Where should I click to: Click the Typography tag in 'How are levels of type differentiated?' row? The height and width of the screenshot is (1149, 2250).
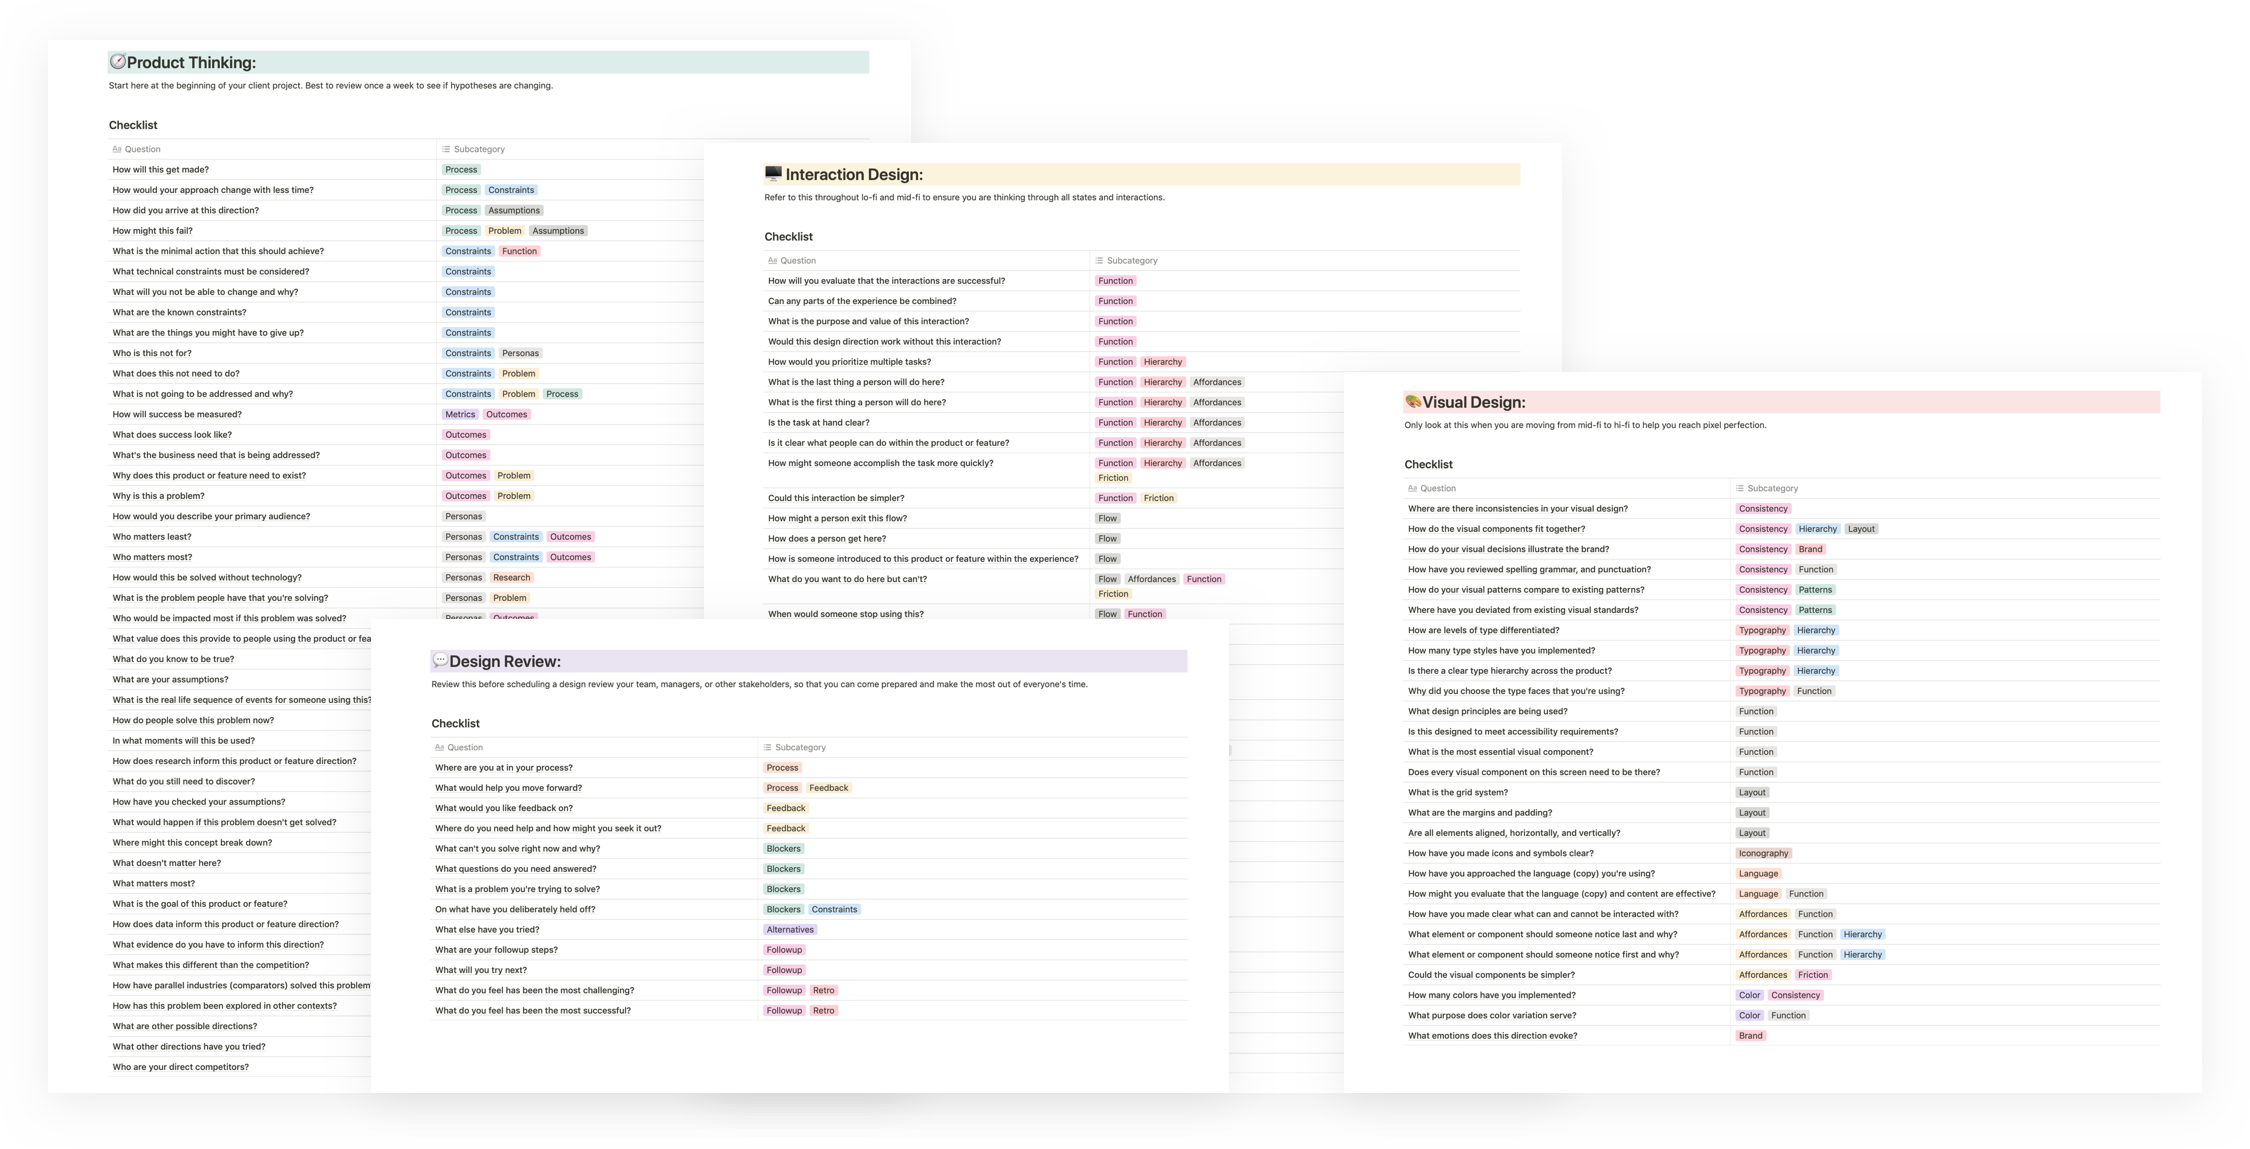coord(1762,631)
